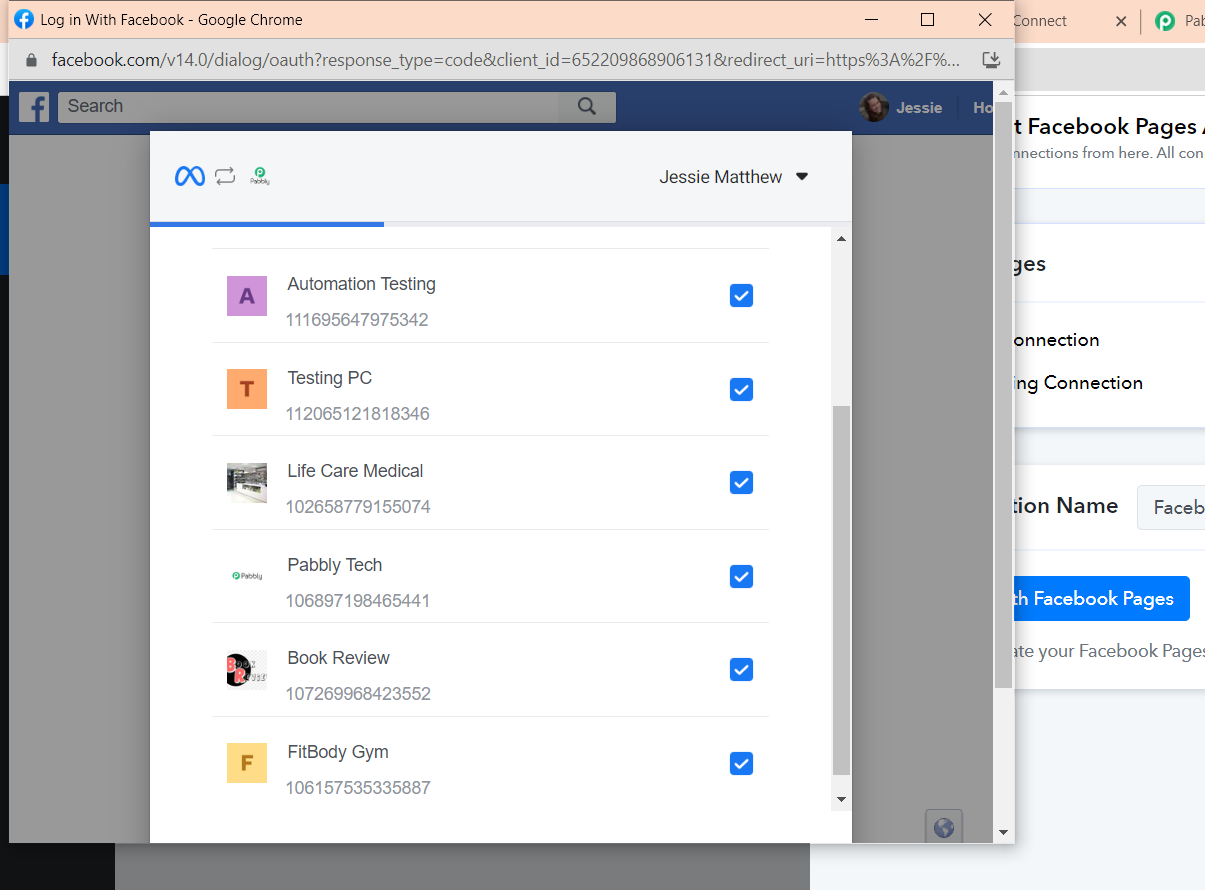Toggle the Life Care Medical checkbox
The height and width of the screenshot is (890, 1205).
741,483
